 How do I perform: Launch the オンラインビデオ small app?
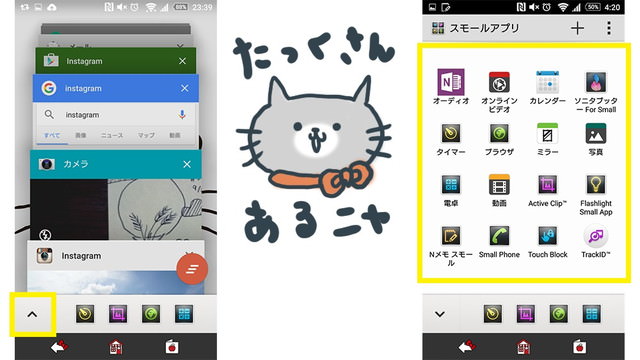click(x=499, y=83)
